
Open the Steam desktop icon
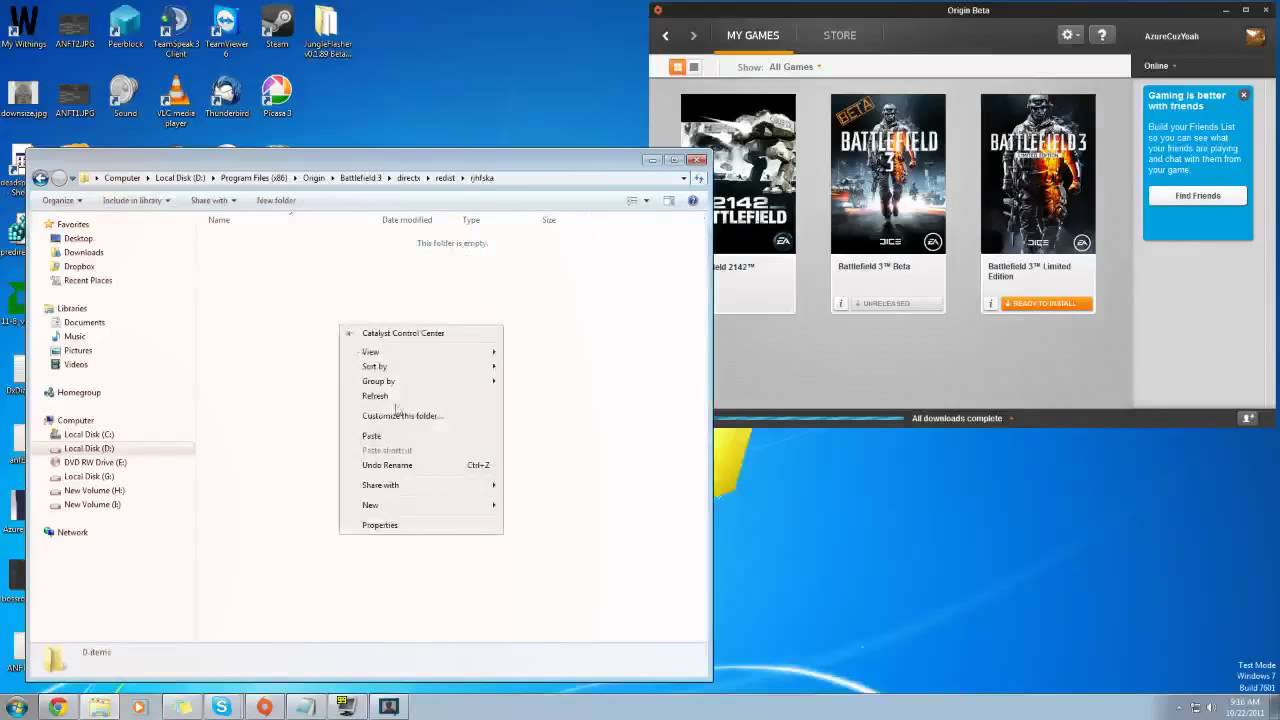coord(277,27)
